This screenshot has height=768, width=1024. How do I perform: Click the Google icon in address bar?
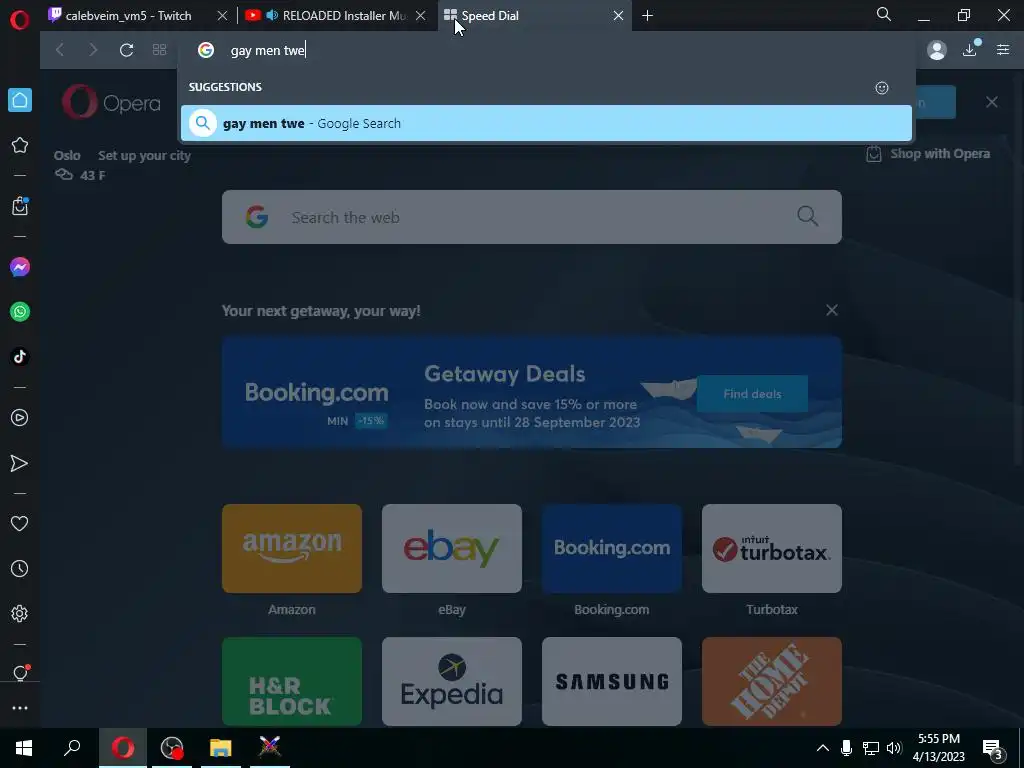tap(206, 50)
